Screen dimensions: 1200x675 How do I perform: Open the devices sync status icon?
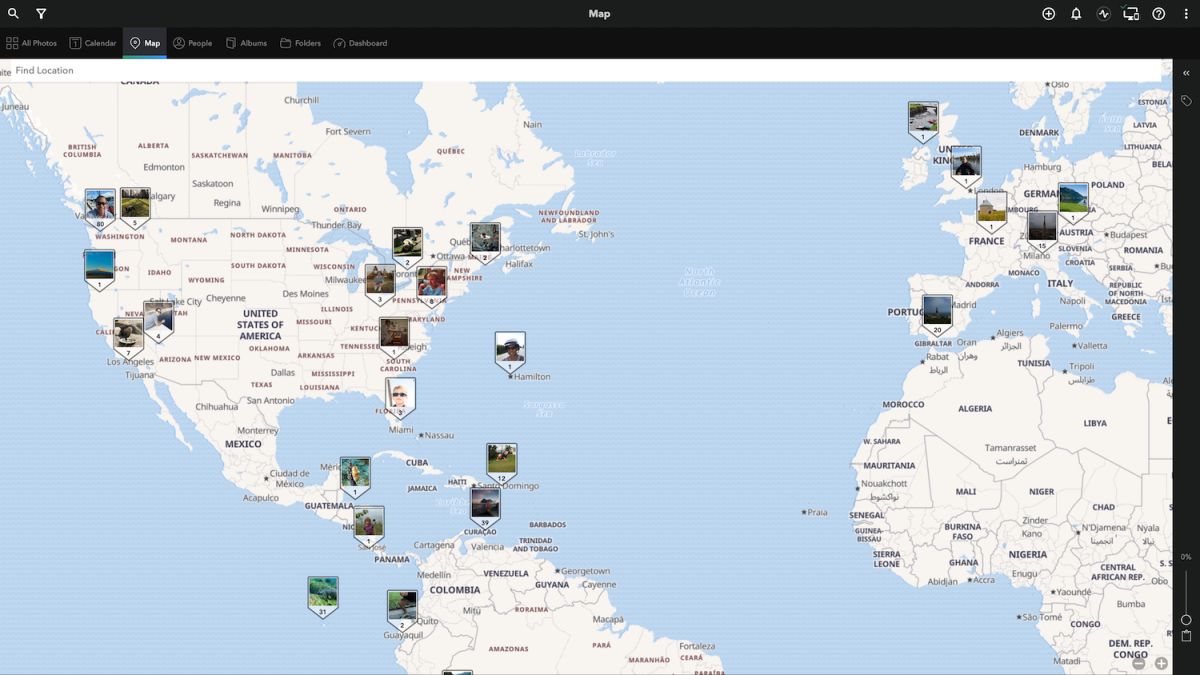[1131, 14]
